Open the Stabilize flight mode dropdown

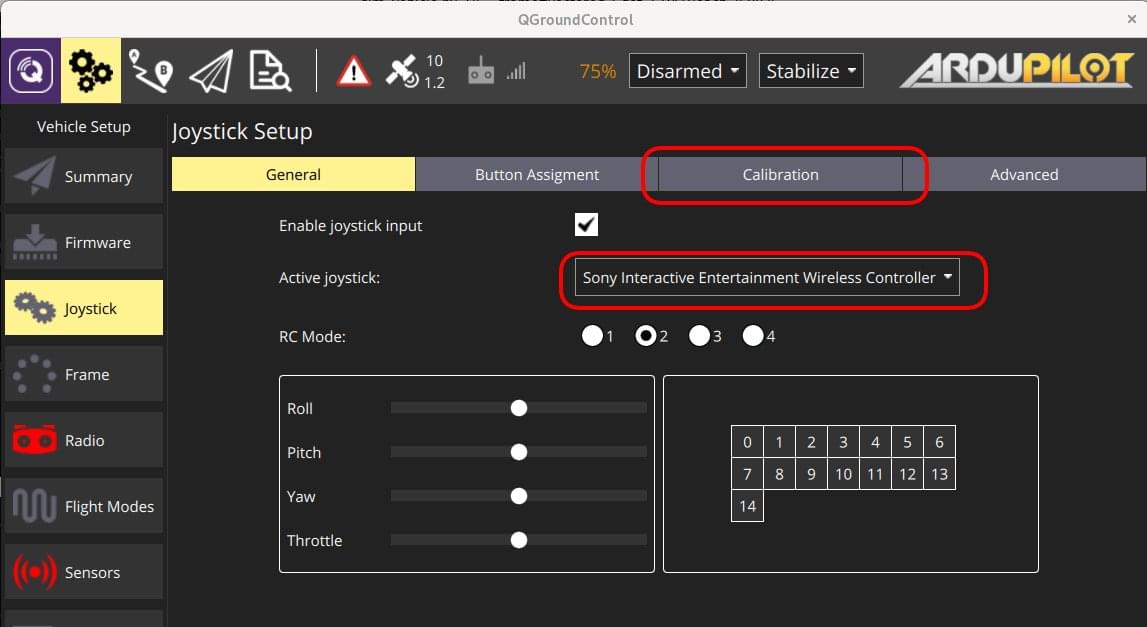(811, 71)
